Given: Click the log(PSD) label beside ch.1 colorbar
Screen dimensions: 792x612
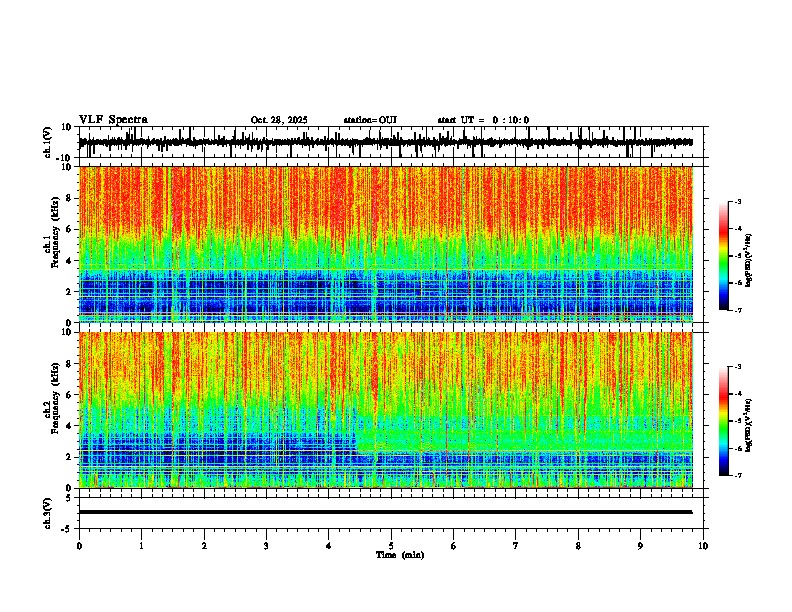Looking at the screenshot, I should [x=749, y=260].
